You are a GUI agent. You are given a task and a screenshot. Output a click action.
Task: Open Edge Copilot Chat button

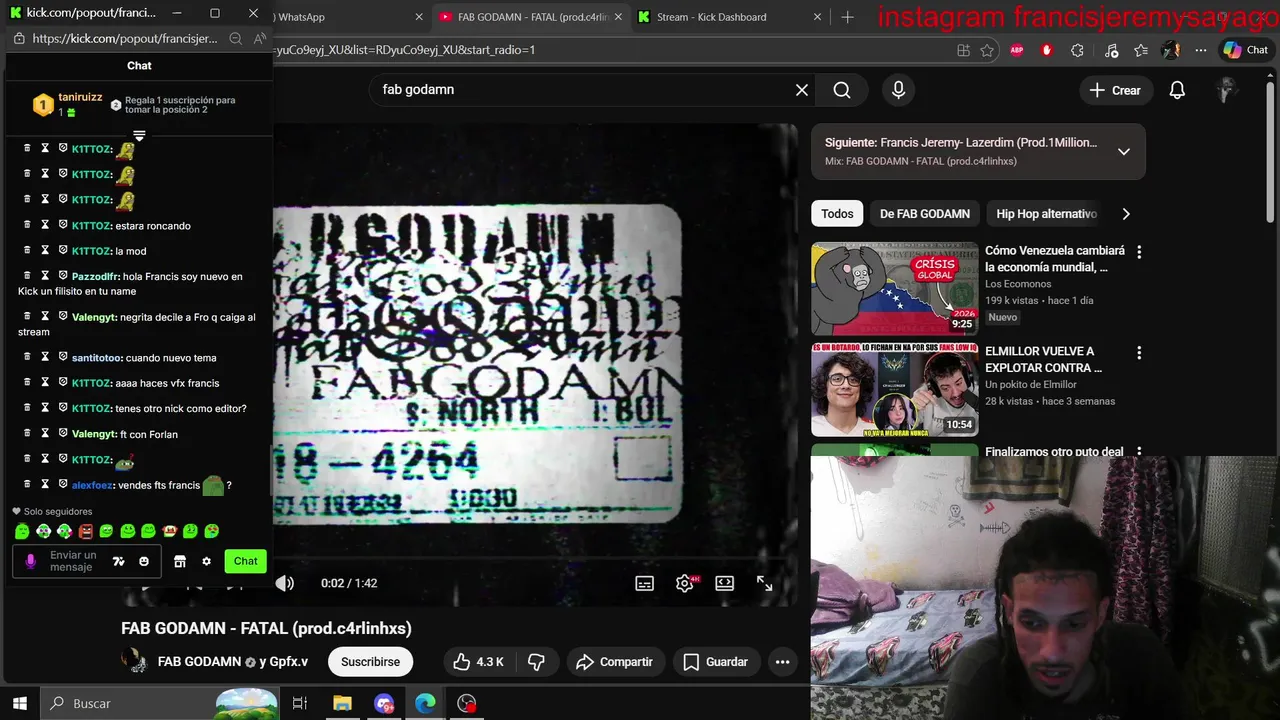[x=1246, y=50]
